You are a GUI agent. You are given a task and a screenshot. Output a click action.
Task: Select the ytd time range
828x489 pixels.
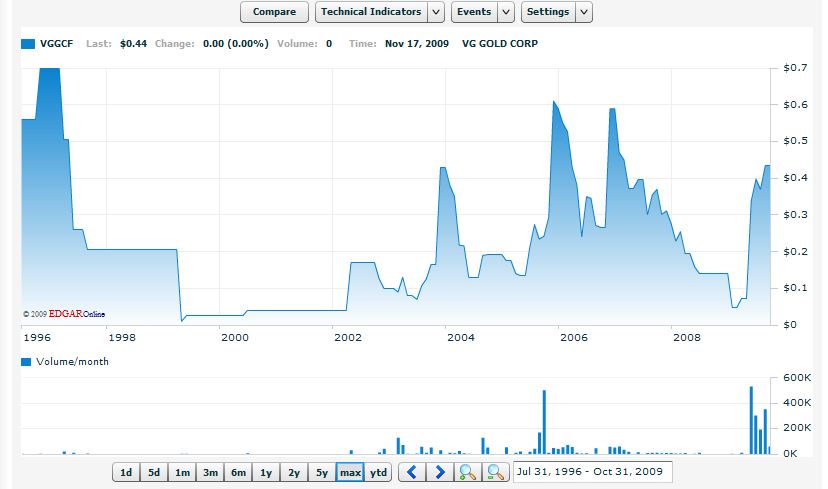point(378,472)
